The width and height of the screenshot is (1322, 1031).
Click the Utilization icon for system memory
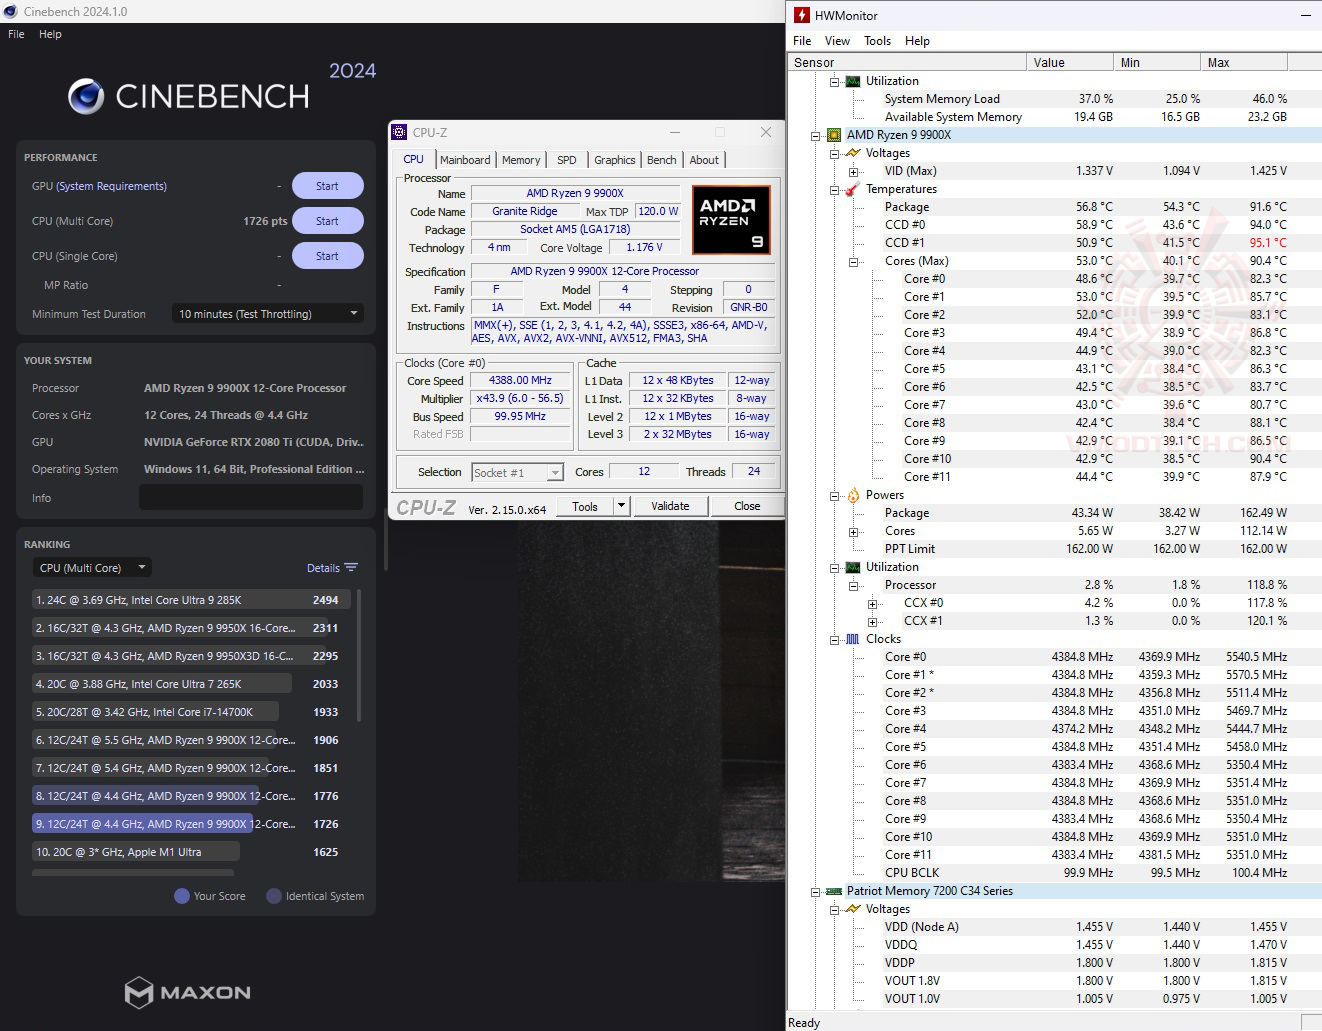(853, 81)
